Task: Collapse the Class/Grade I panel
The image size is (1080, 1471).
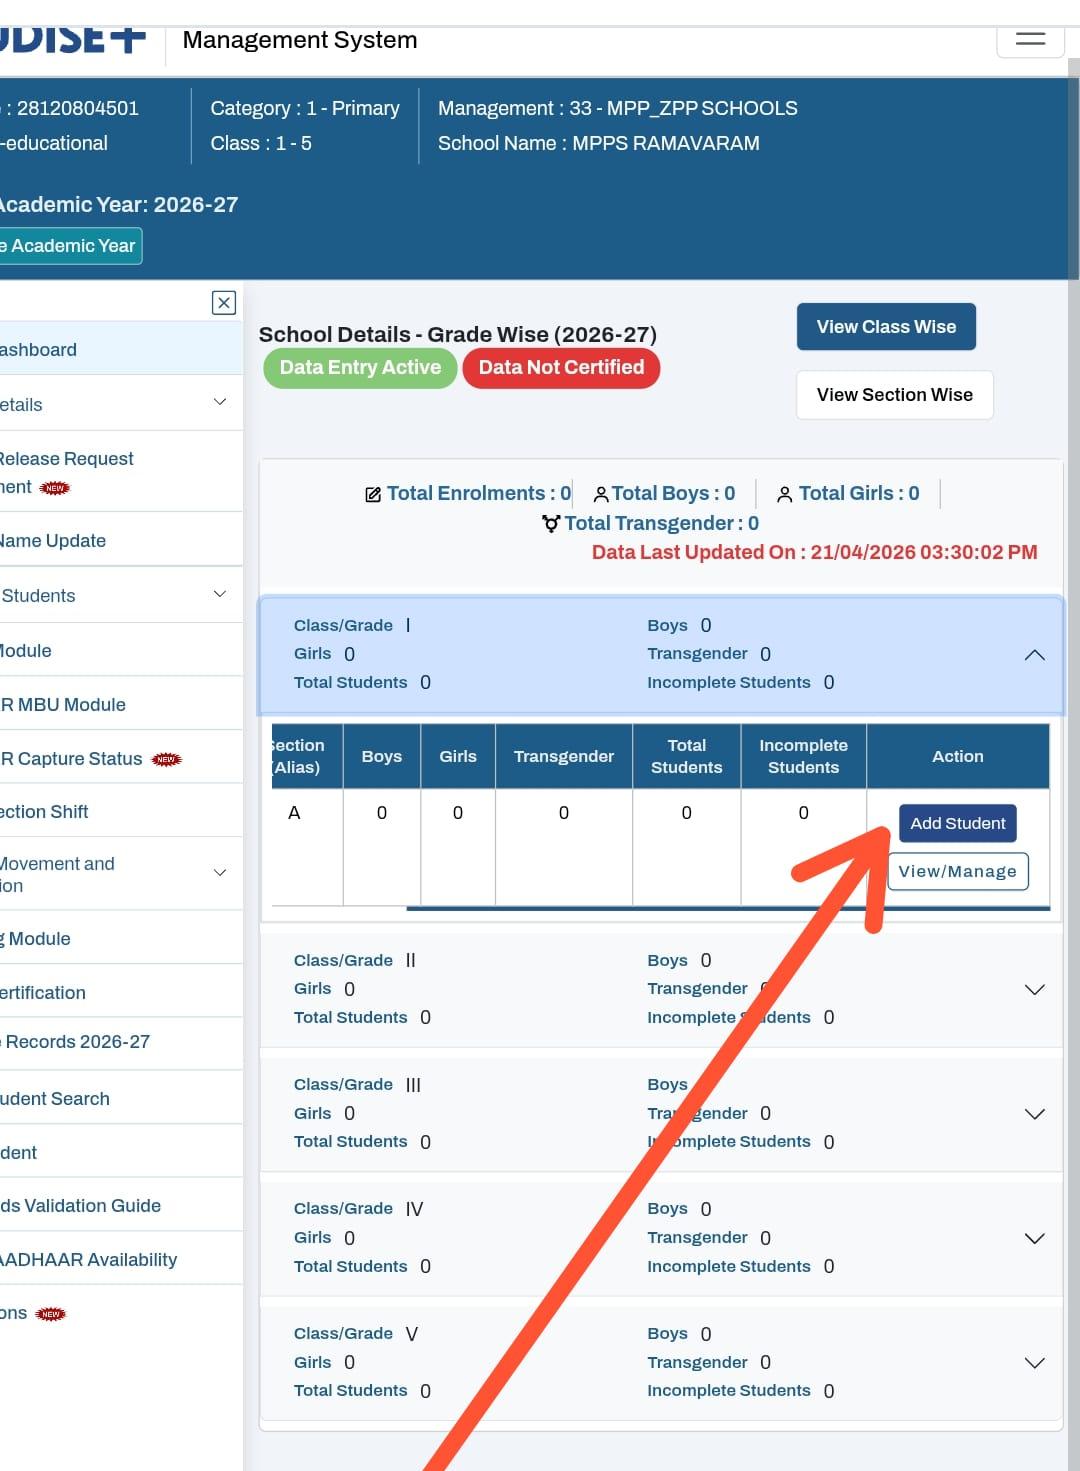Action: (x=1034, y=655)
